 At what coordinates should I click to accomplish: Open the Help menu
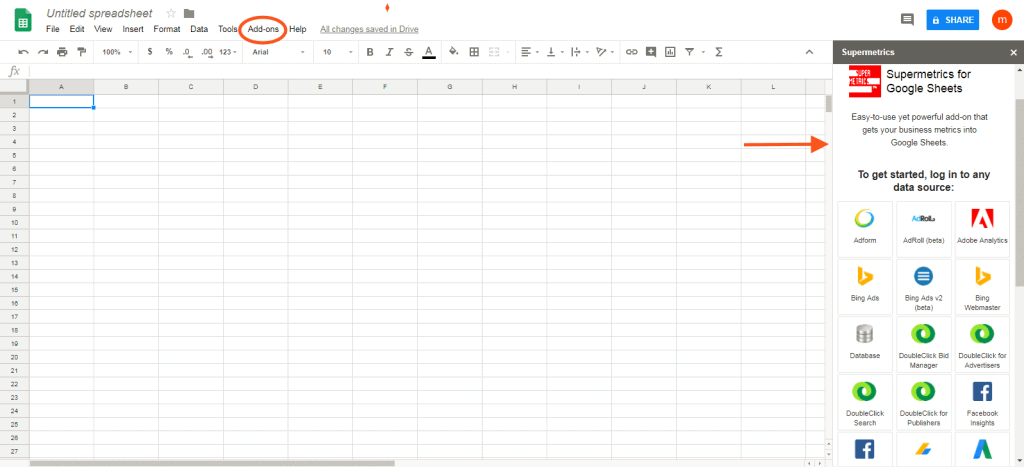pyautogui.click(x=298, y=29)
